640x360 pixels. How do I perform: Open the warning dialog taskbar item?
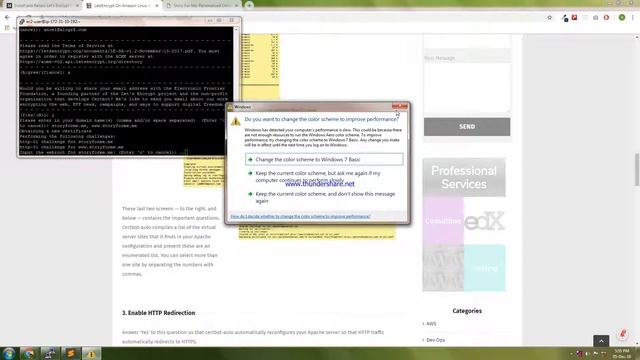[x=91, y=353]
